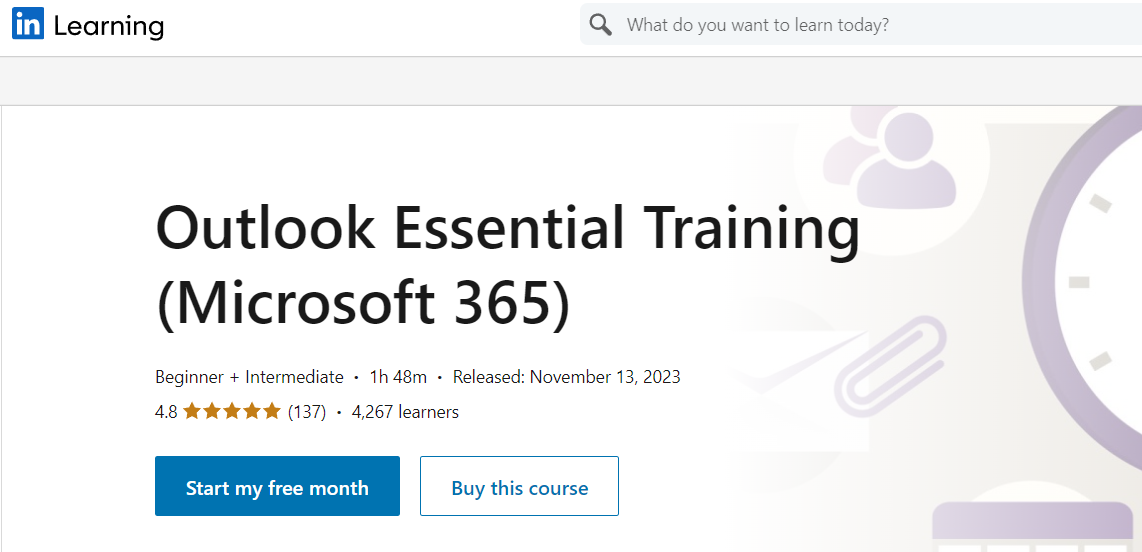Image resolution: width=1142 pixels, height=552 pixels.
Task: Open the (137) ratings count
Action: tap(307, 411)
